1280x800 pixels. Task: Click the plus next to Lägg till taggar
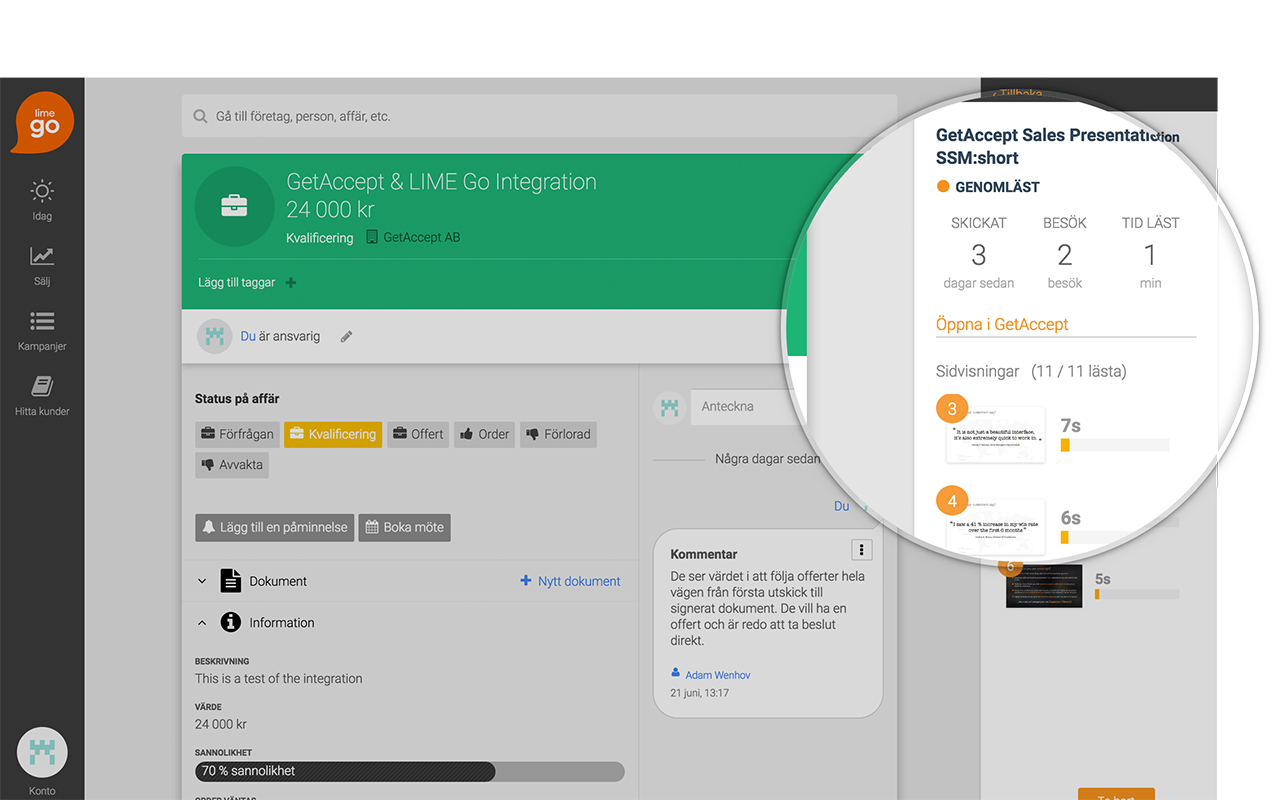tap(291, 283)
